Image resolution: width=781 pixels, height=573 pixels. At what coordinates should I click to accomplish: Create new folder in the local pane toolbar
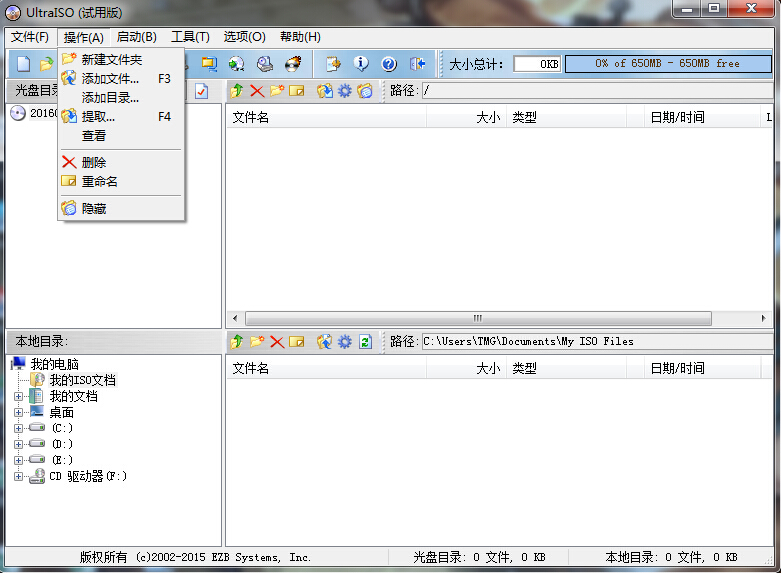click(x=257, y=342)
